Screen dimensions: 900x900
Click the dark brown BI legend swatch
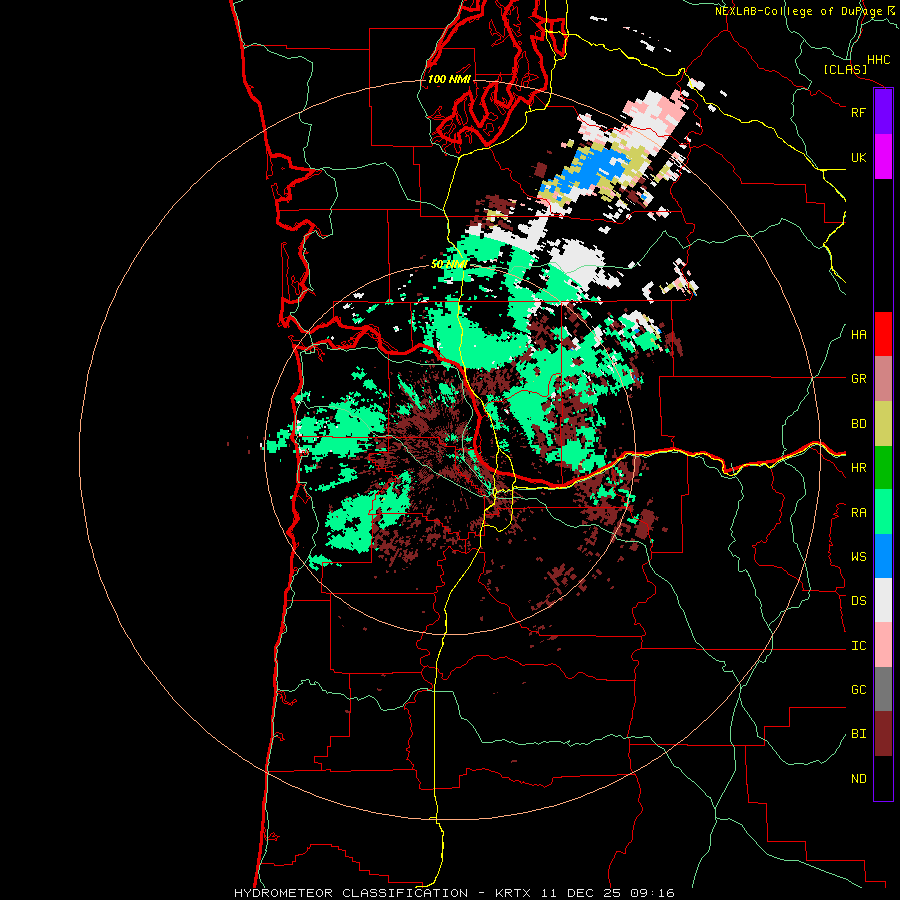click(x=883, y=734)
